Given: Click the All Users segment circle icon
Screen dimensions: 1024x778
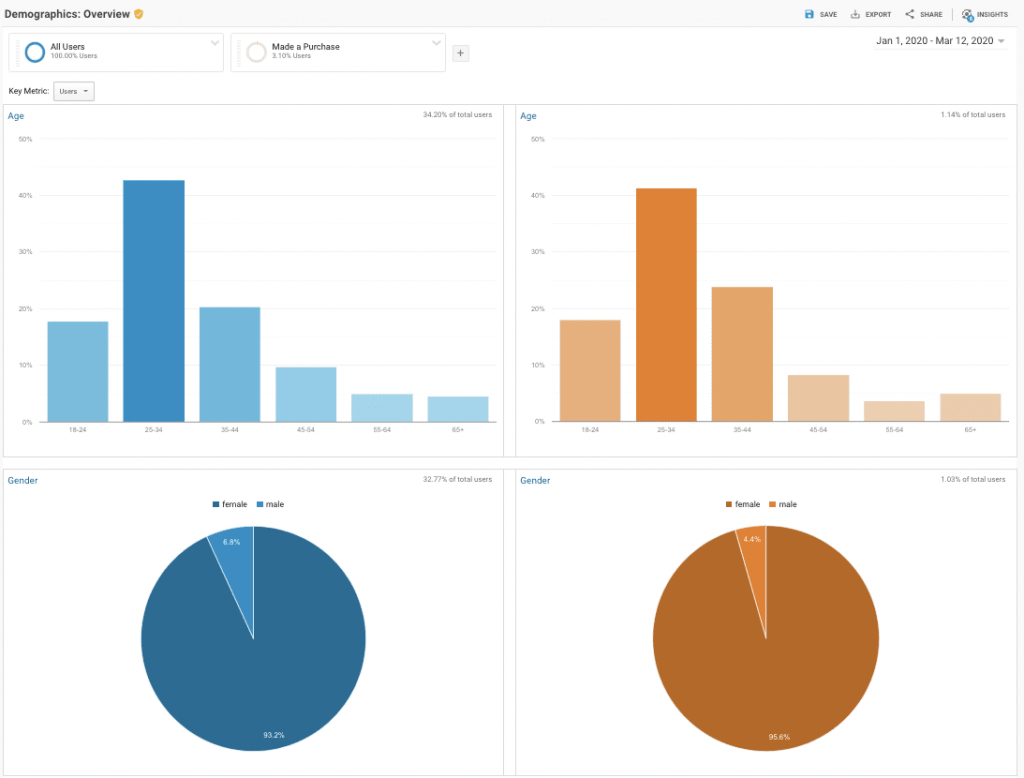Looking at the screenshot, I should point(35,52).
